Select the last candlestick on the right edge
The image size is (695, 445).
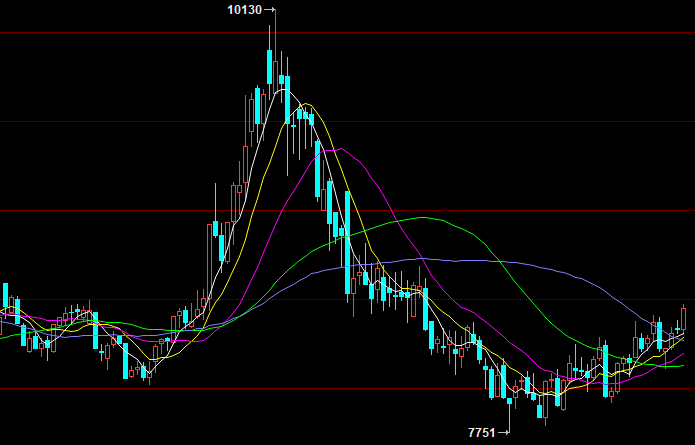click(x=685, y=318)
